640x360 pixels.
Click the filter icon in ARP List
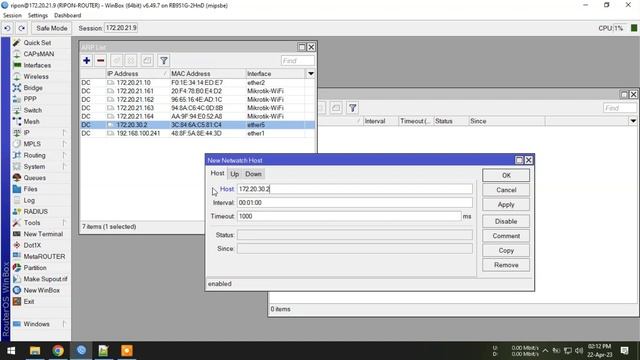click(164, 60)
